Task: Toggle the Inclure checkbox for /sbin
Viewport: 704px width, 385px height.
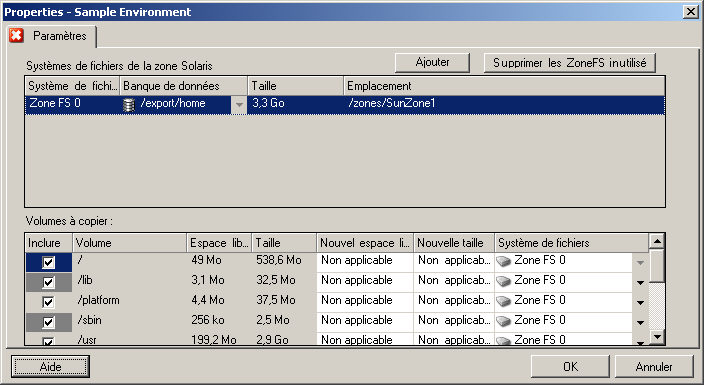Action: 48,322
